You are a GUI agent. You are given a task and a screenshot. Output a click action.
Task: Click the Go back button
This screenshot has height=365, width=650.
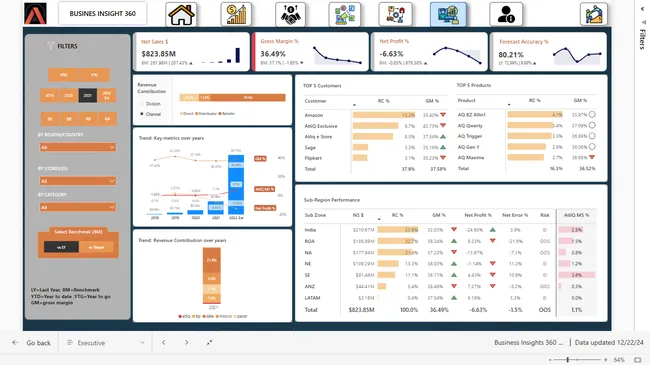coord(32,343)
